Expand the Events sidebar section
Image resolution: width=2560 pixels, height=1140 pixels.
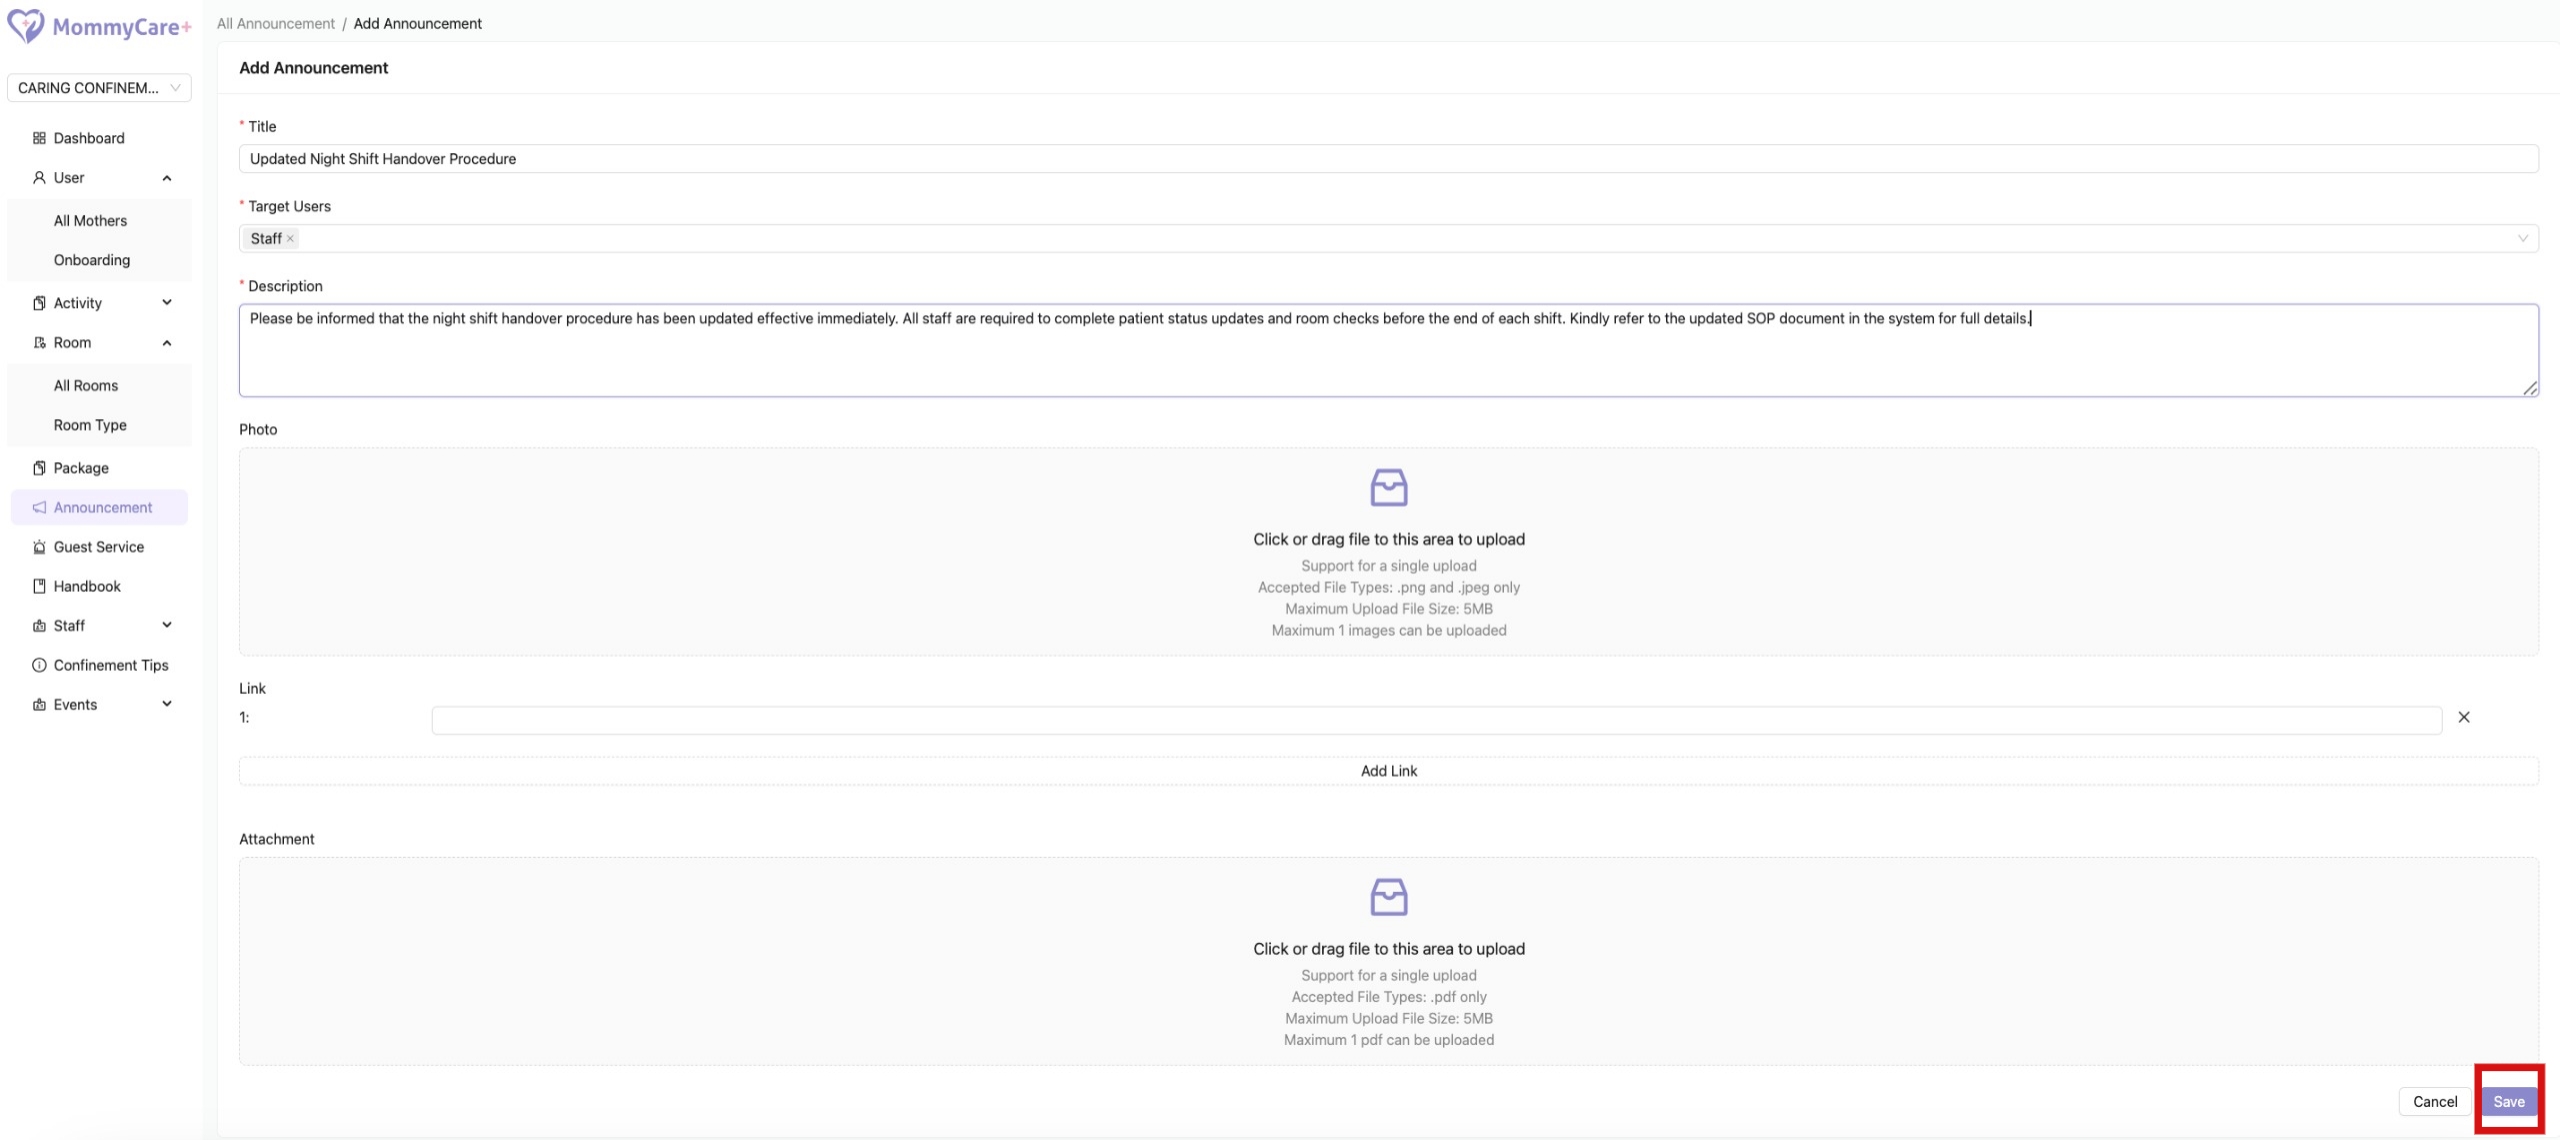click(167, 704)
